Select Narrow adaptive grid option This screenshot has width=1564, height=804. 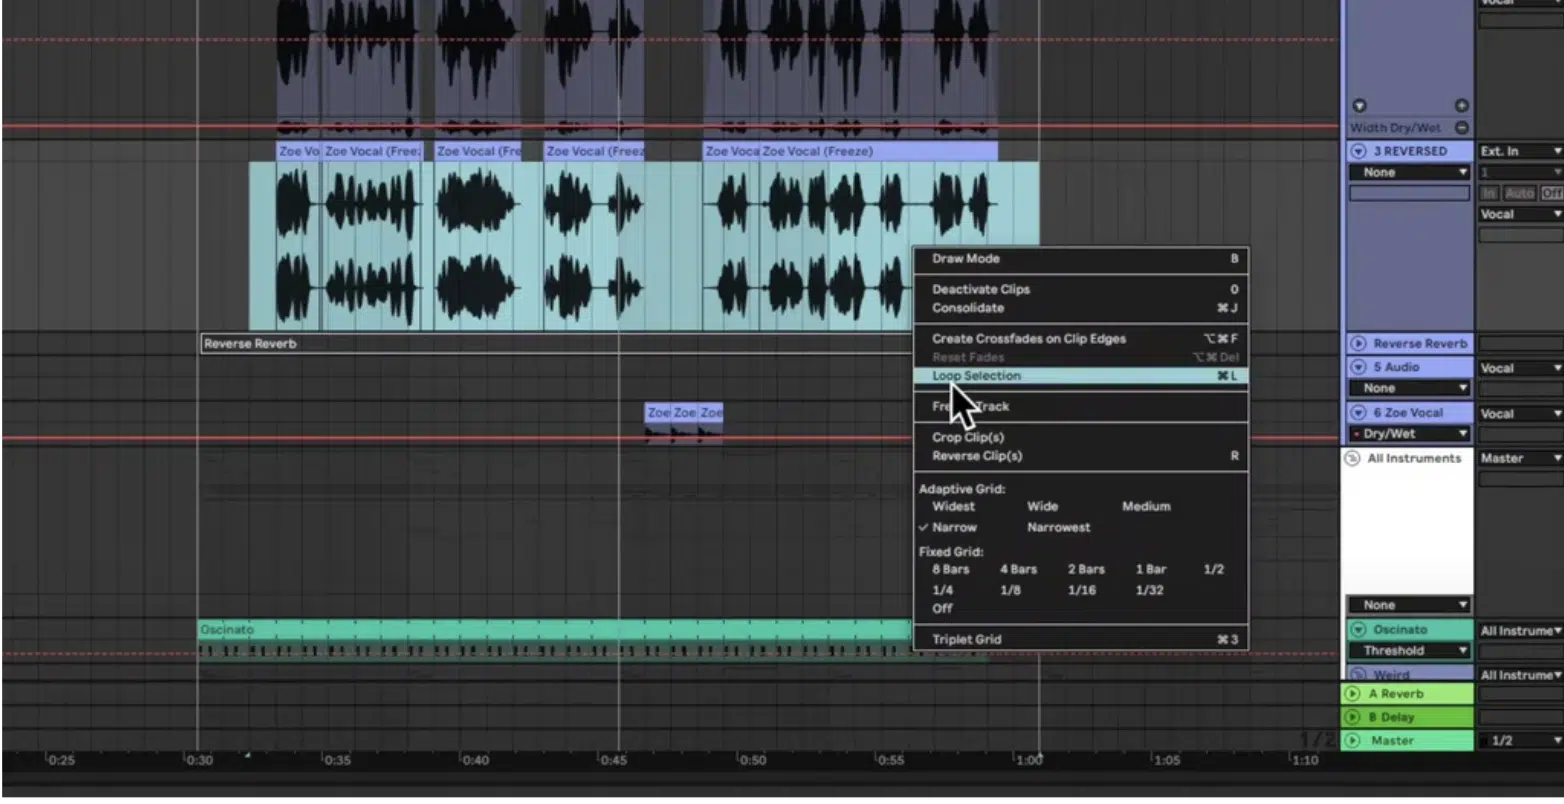pyautogui.click(x=954, y=527)
